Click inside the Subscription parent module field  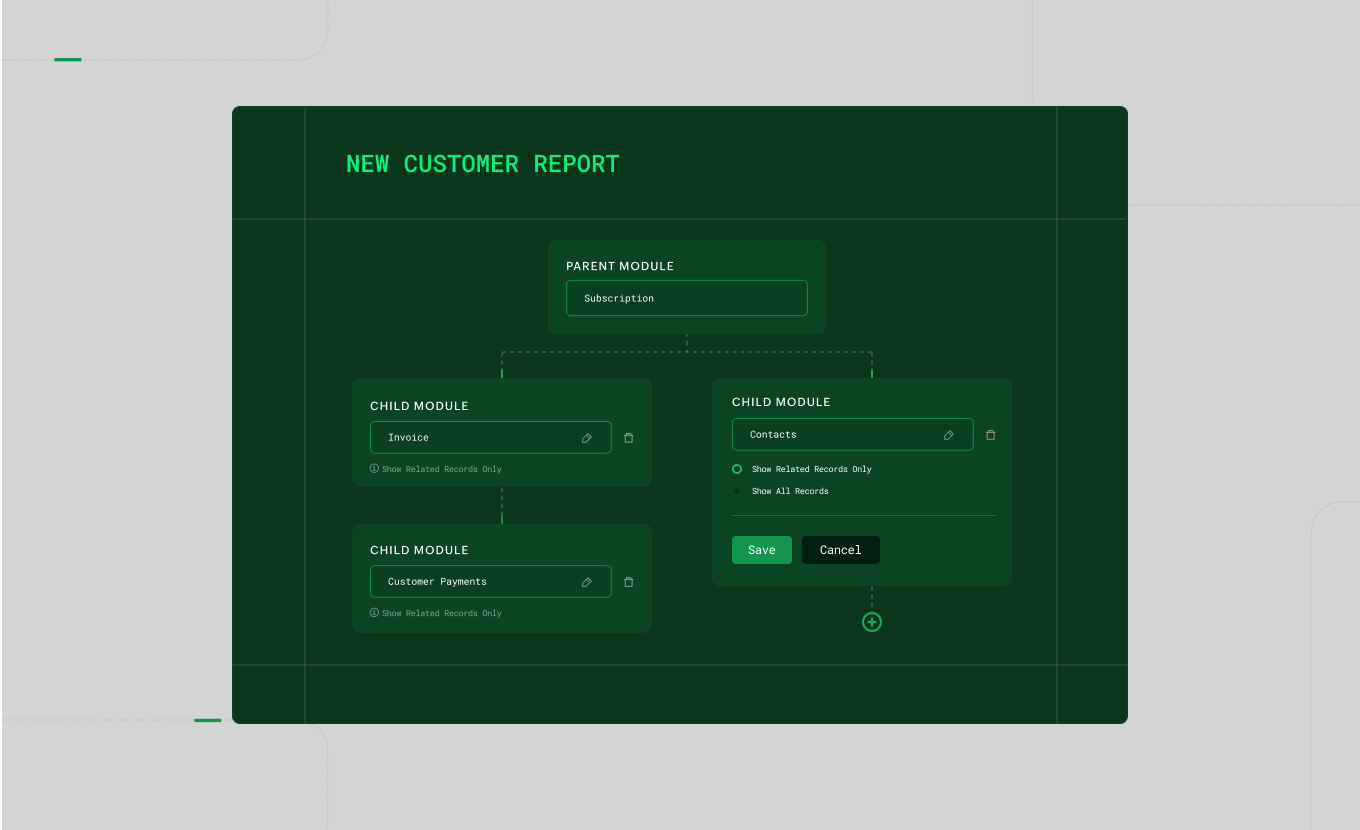(x=686, y=298)
